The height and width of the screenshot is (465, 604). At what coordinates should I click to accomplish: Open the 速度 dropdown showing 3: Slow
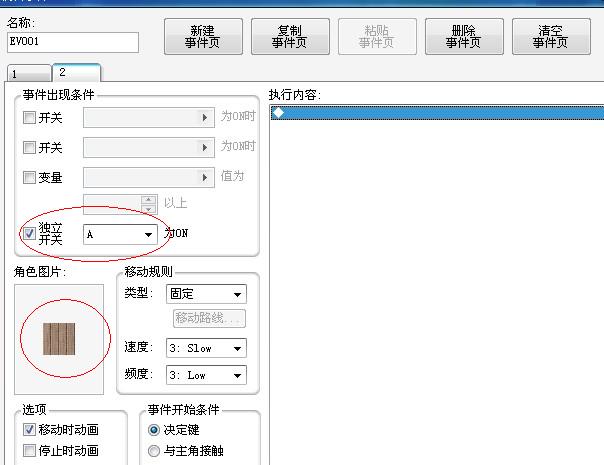[x=206, y=348]
